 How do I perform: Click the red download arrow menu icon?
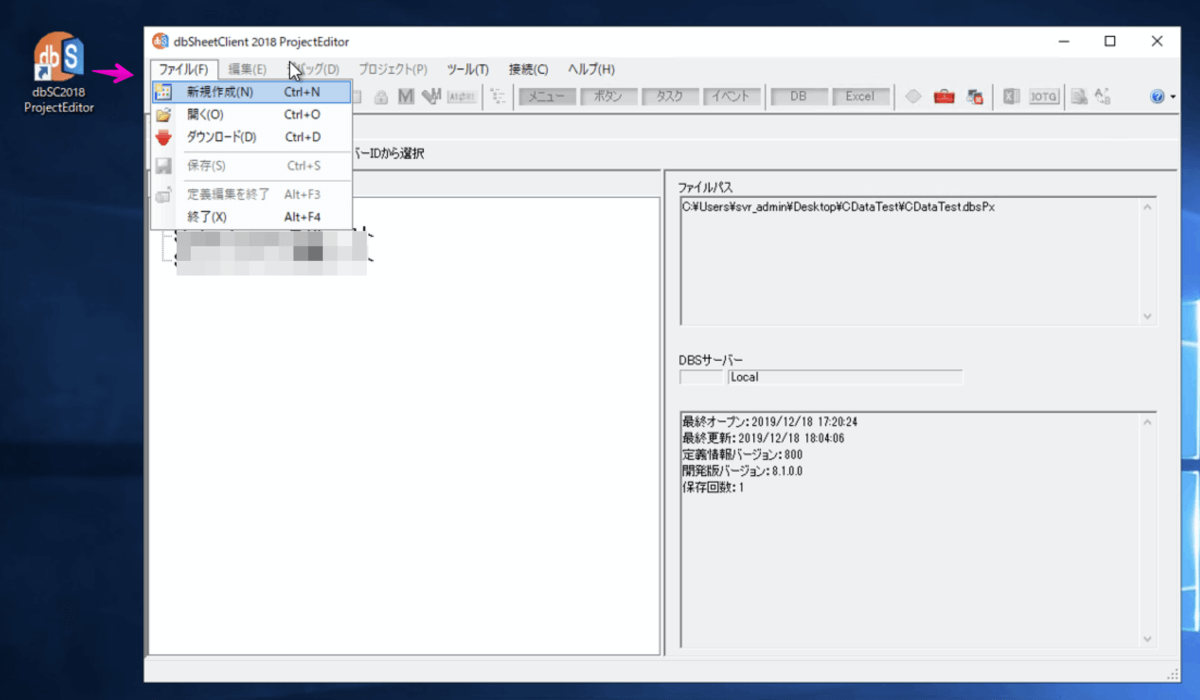pyautogui.click(x=163, y=137)
